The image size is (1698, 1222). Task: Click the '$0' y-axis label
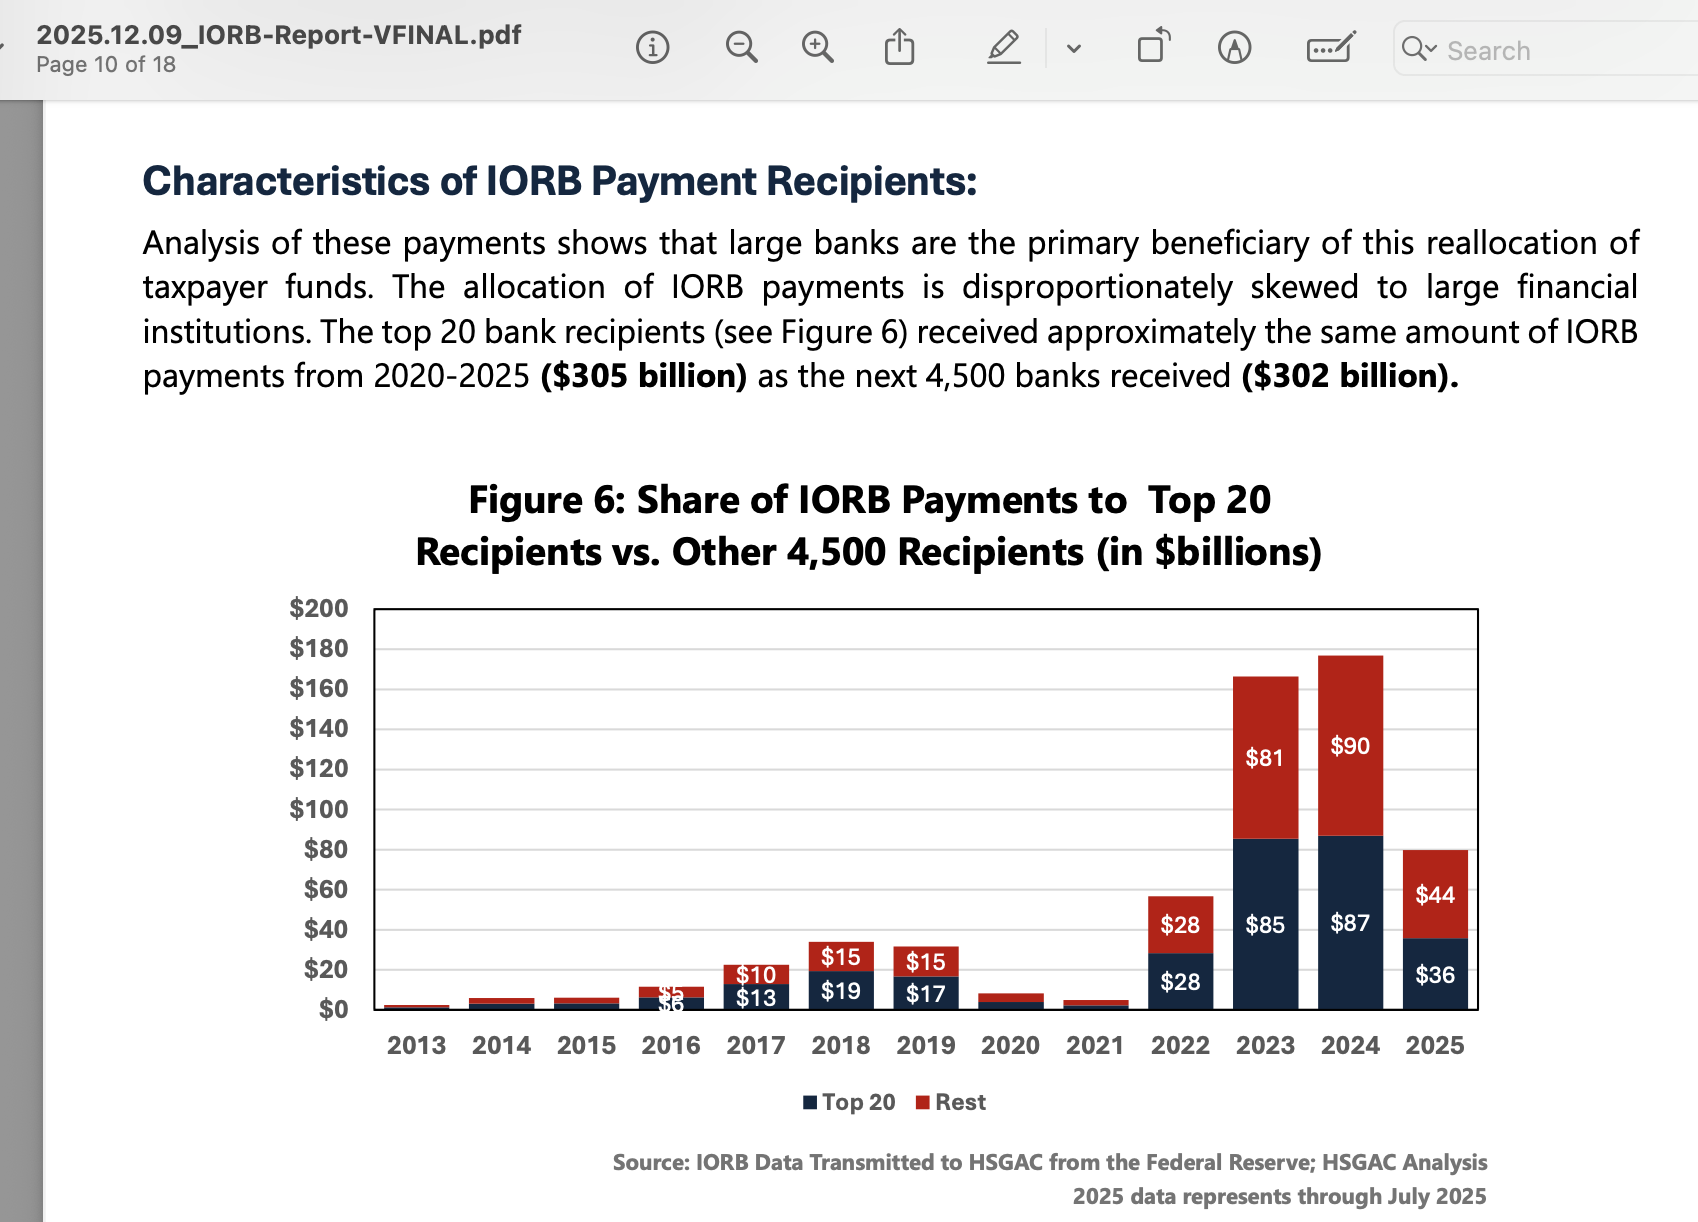coord(334,1009)
